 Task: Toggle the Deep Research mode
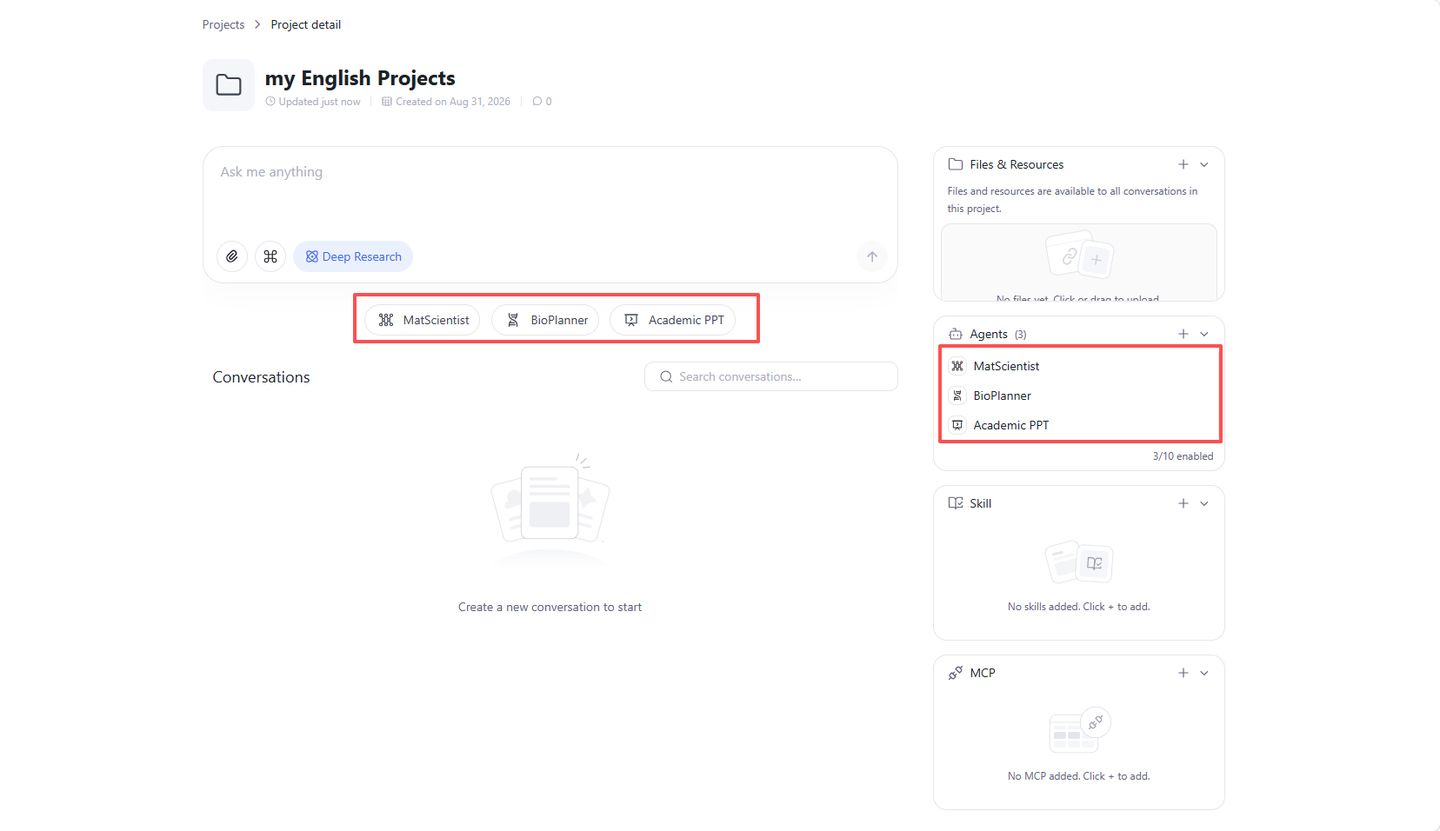pos(353,257)
